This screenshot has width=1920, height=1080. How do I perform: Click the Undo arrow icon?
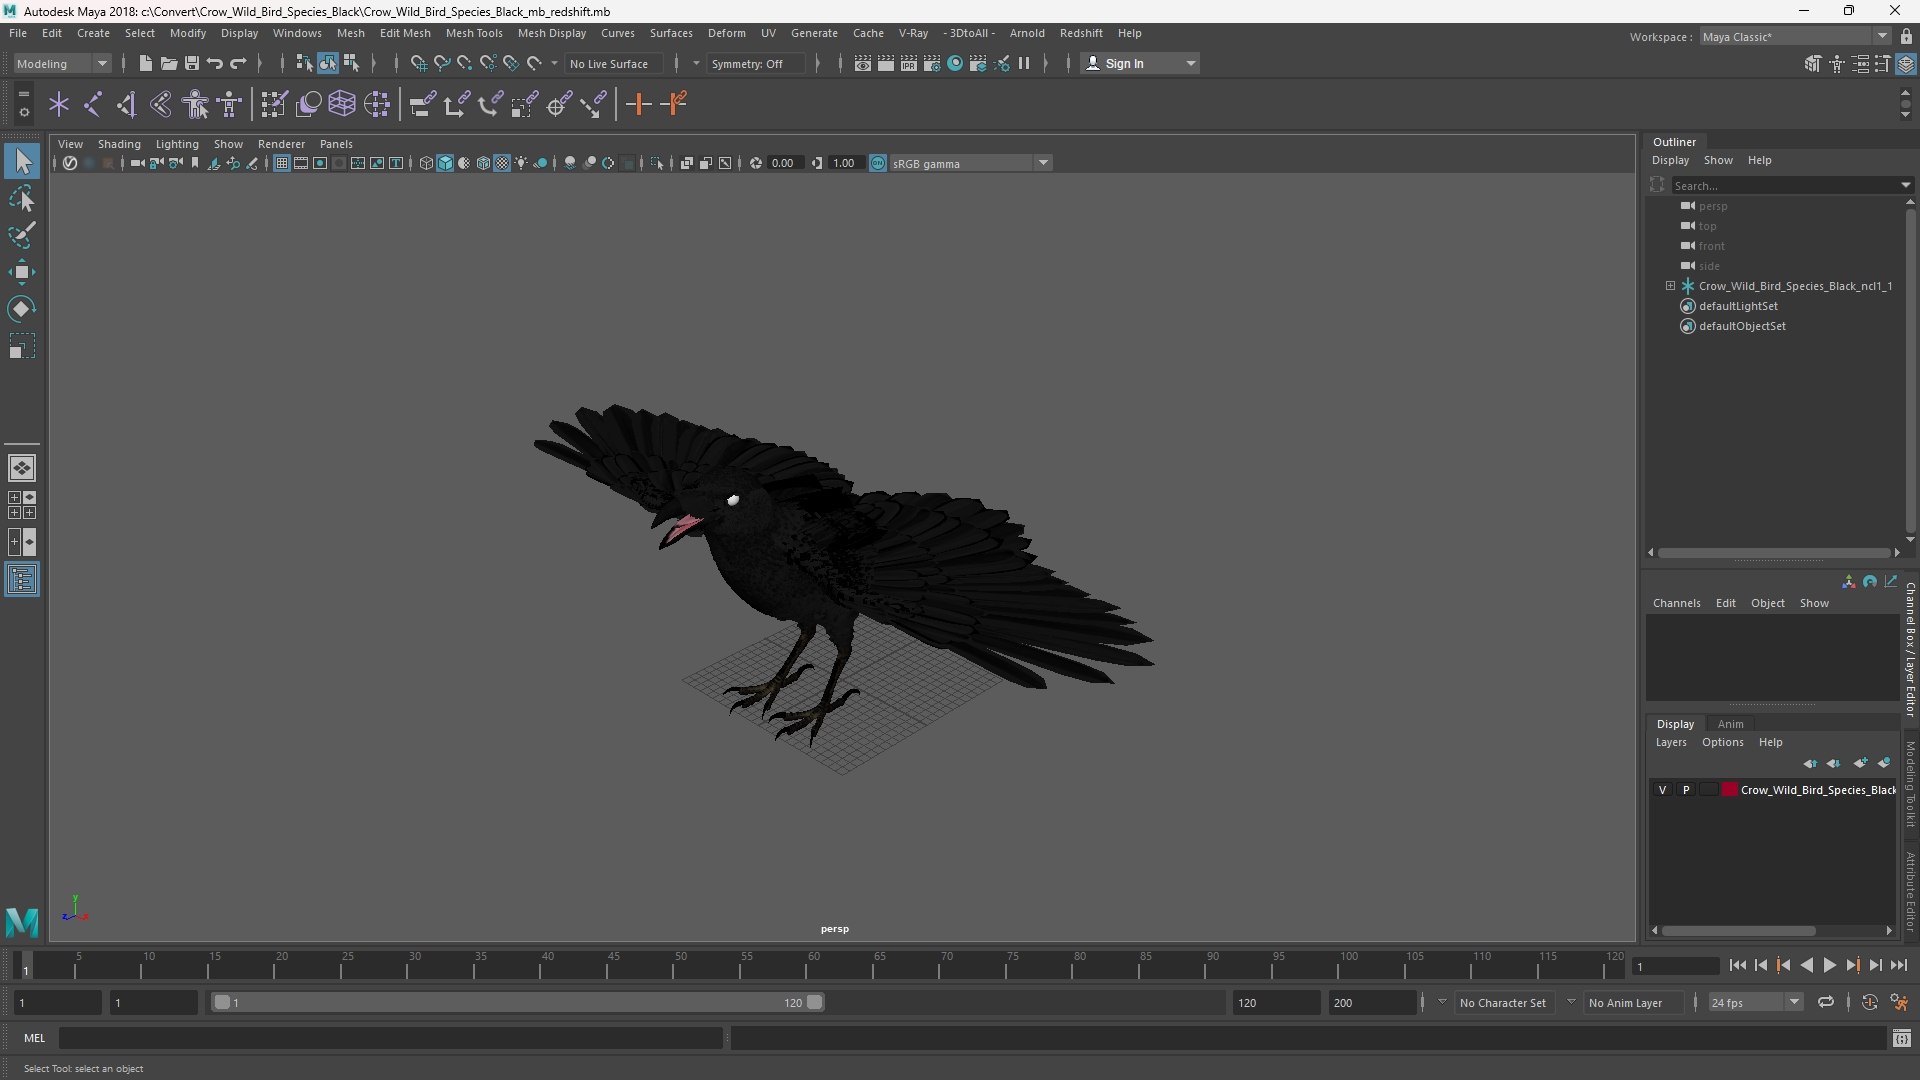(215, 63)
